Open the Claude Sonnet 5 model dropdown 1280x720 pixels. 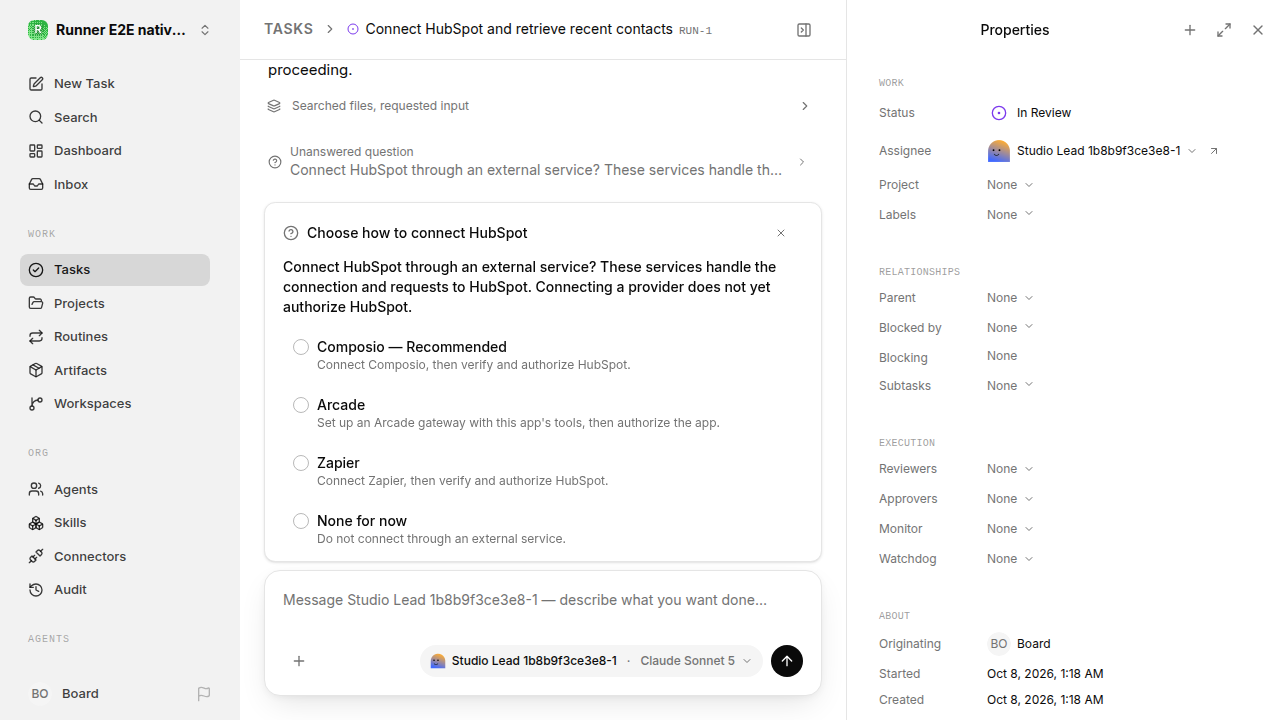click(x=696, y=661)
